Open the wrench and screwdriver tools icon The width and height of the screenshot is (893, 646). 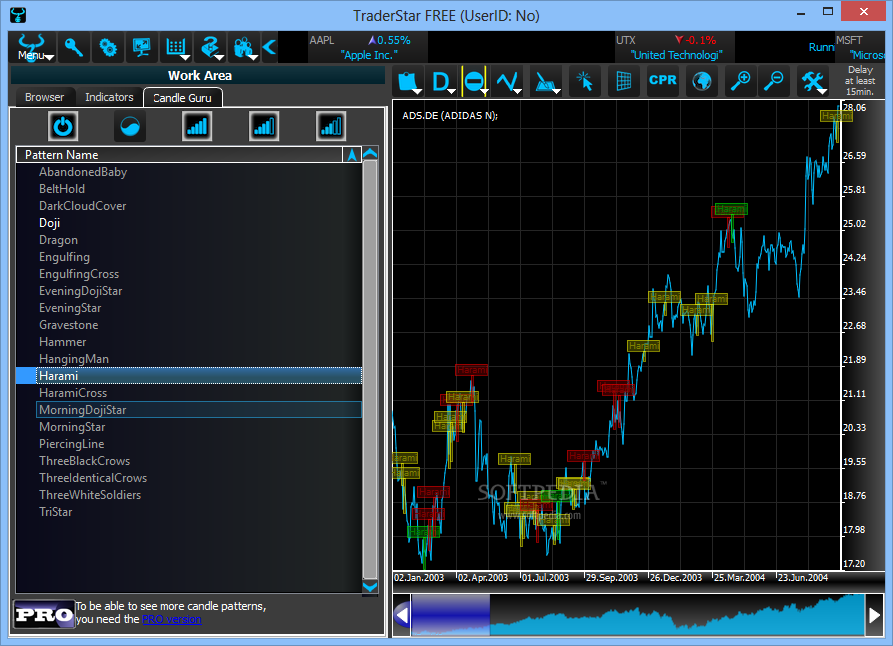pos(813,81)
